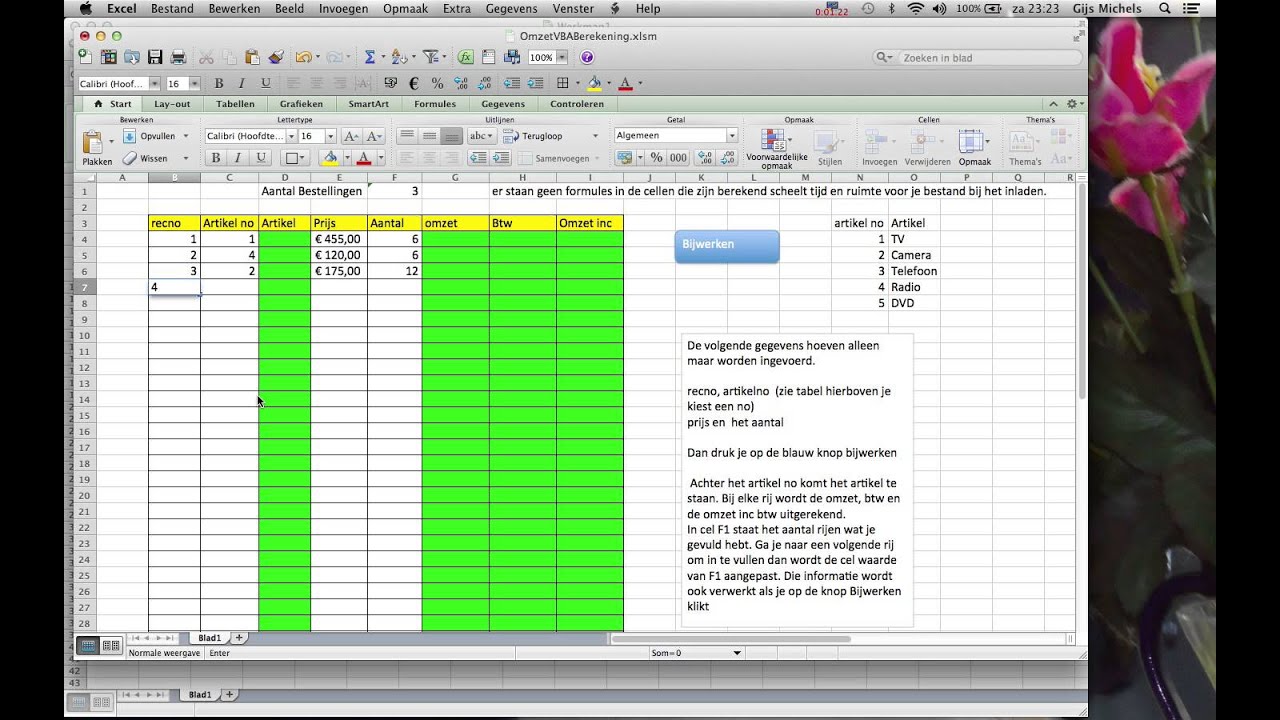
Task: Open the template gallery icon
Action: (108, 57)
